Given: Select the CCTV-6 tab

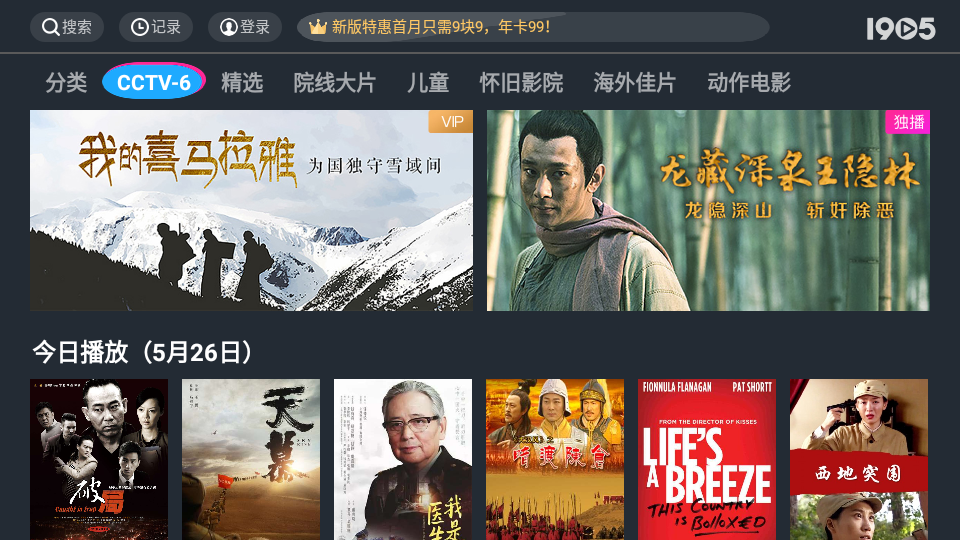Looking at the screenshot, I should [x=154, y=81].
